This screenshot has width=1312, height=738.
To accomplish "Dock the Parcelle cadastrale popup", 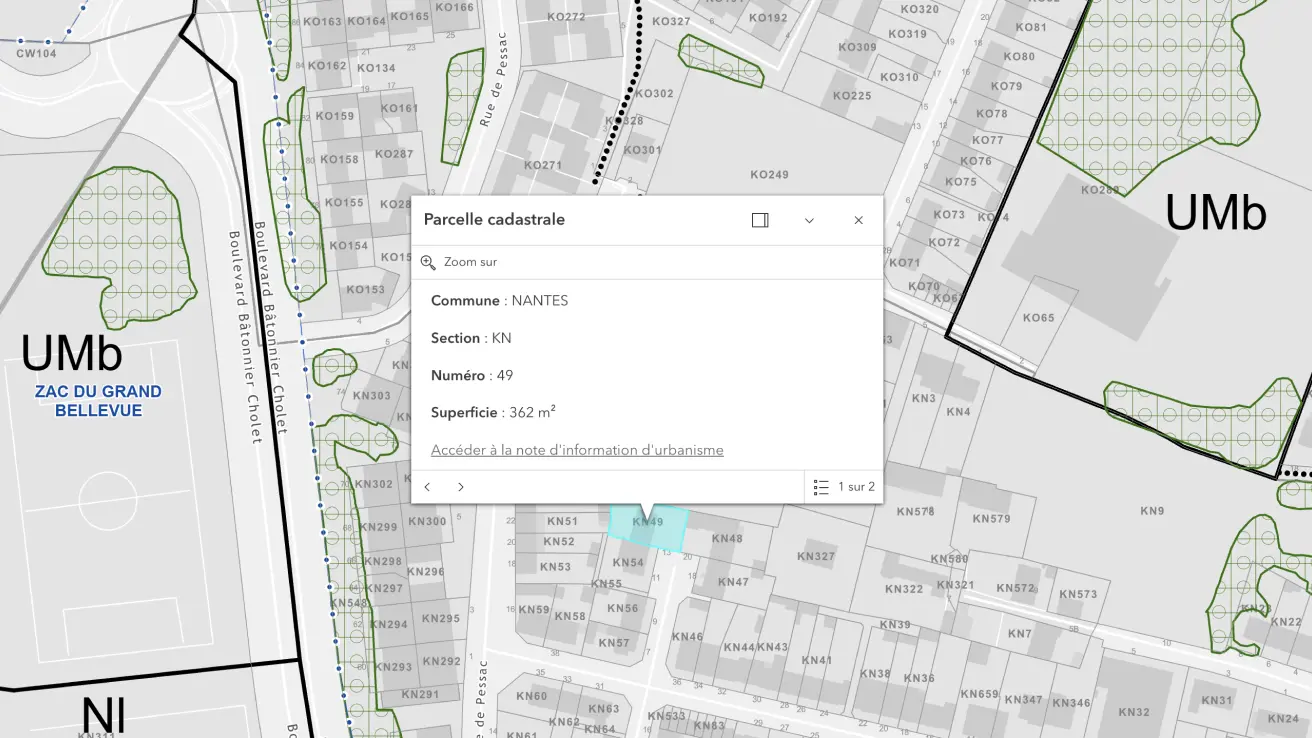I will (760, 220).
